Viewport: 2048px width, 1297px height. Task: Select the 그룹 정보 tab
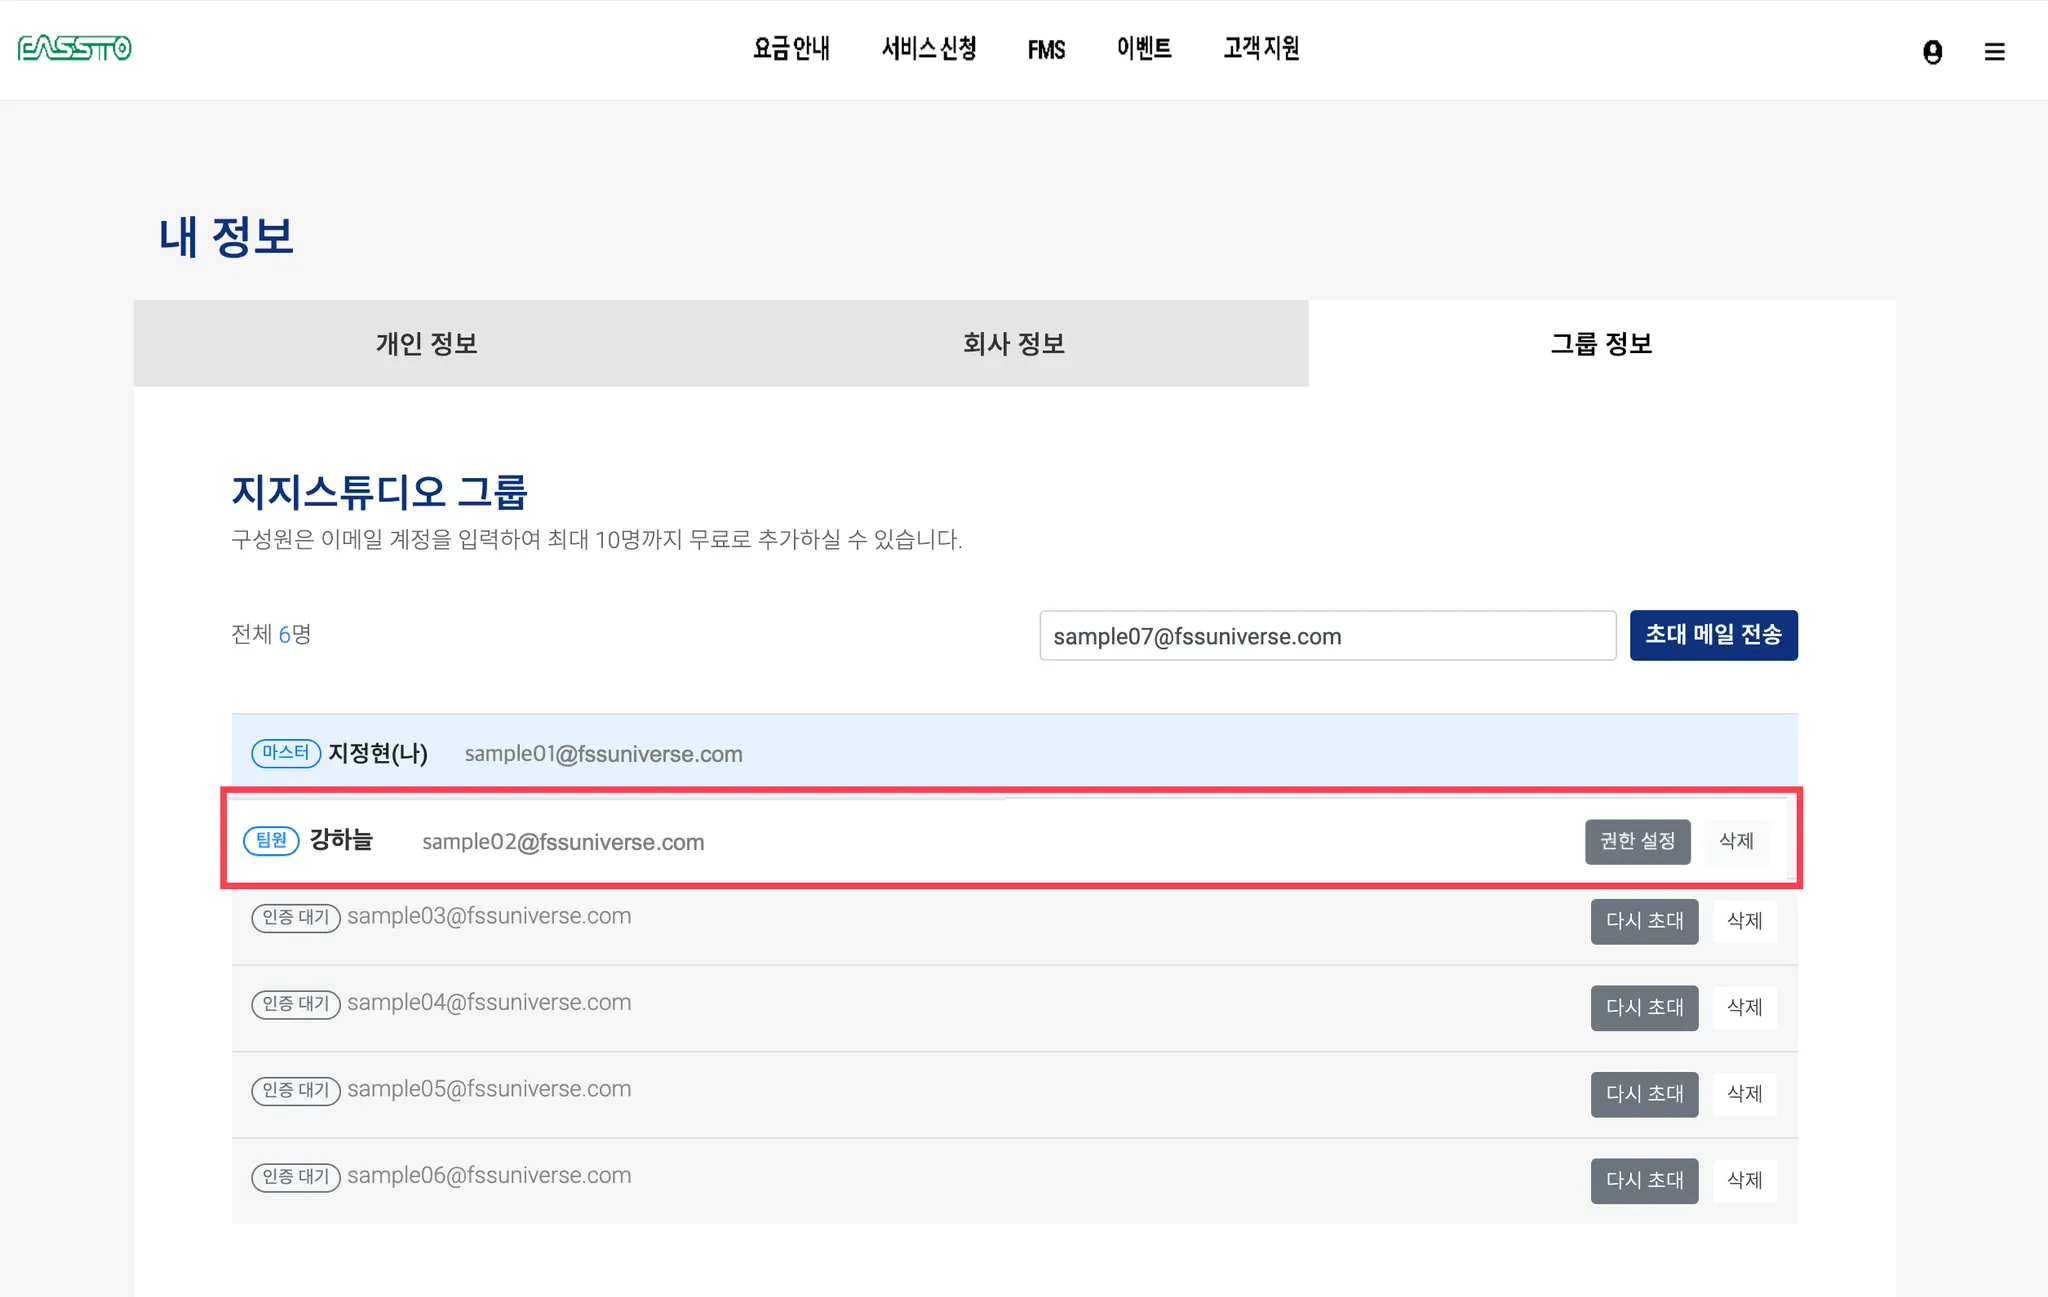click(x=1601, y=344)
